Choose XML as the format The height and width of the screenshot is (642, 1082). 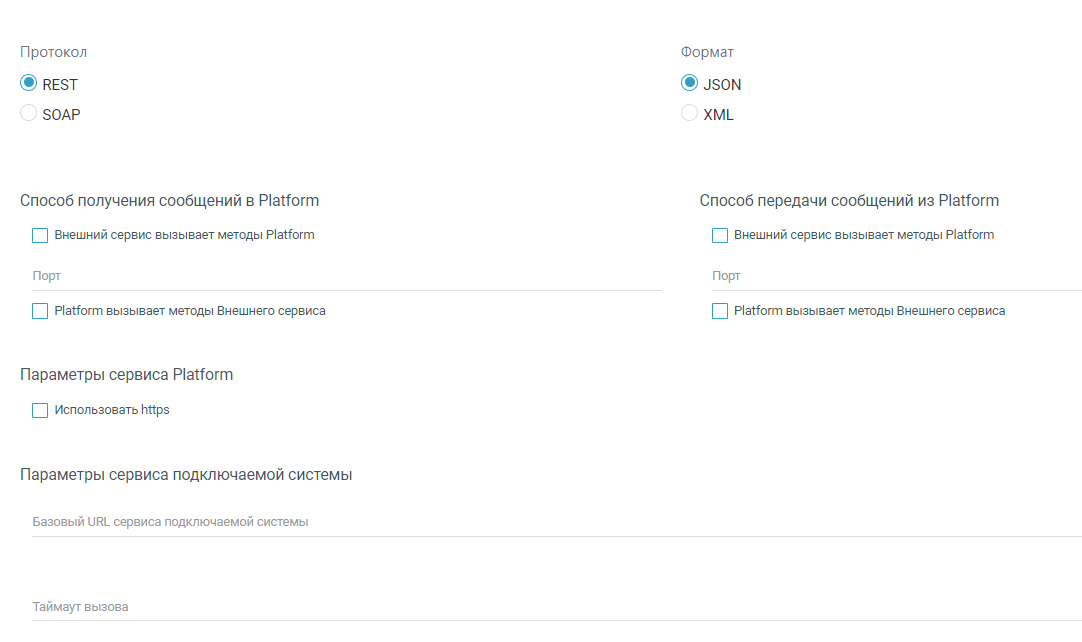[689, 114]
